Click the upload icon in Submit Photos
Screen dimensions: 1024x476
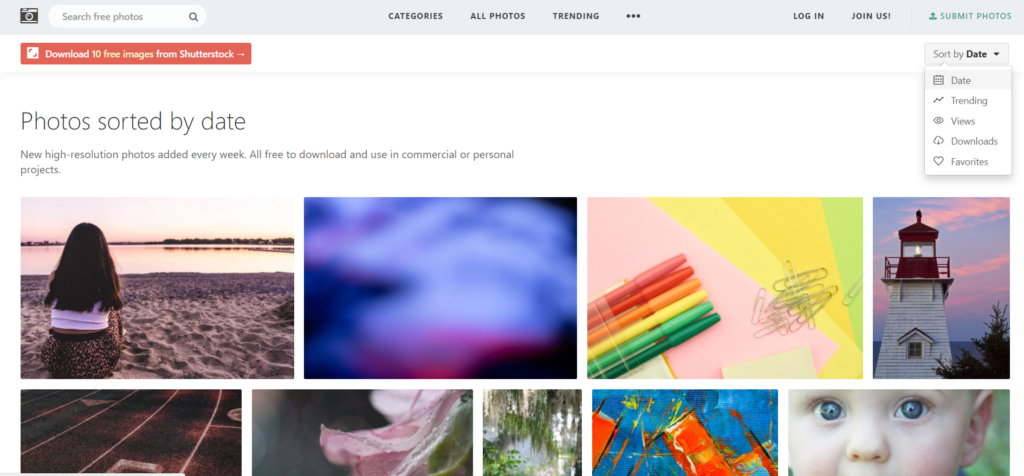(933, 16)
